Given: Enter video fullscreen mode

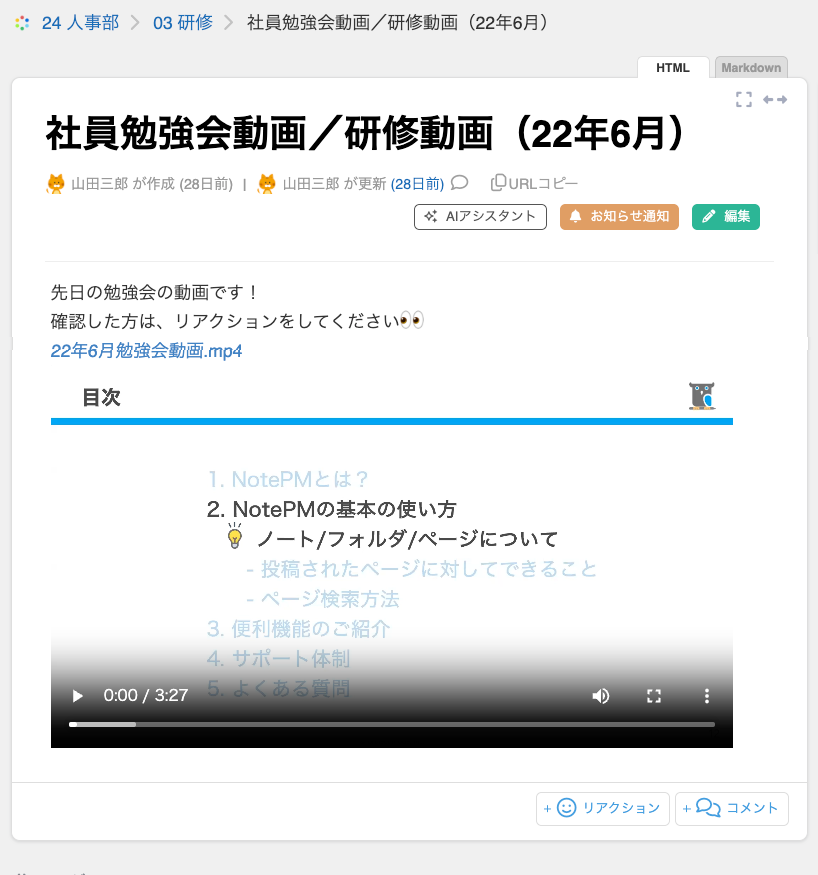Looking at the screenshot, I should pyautogui.click(x=654, y=696).
